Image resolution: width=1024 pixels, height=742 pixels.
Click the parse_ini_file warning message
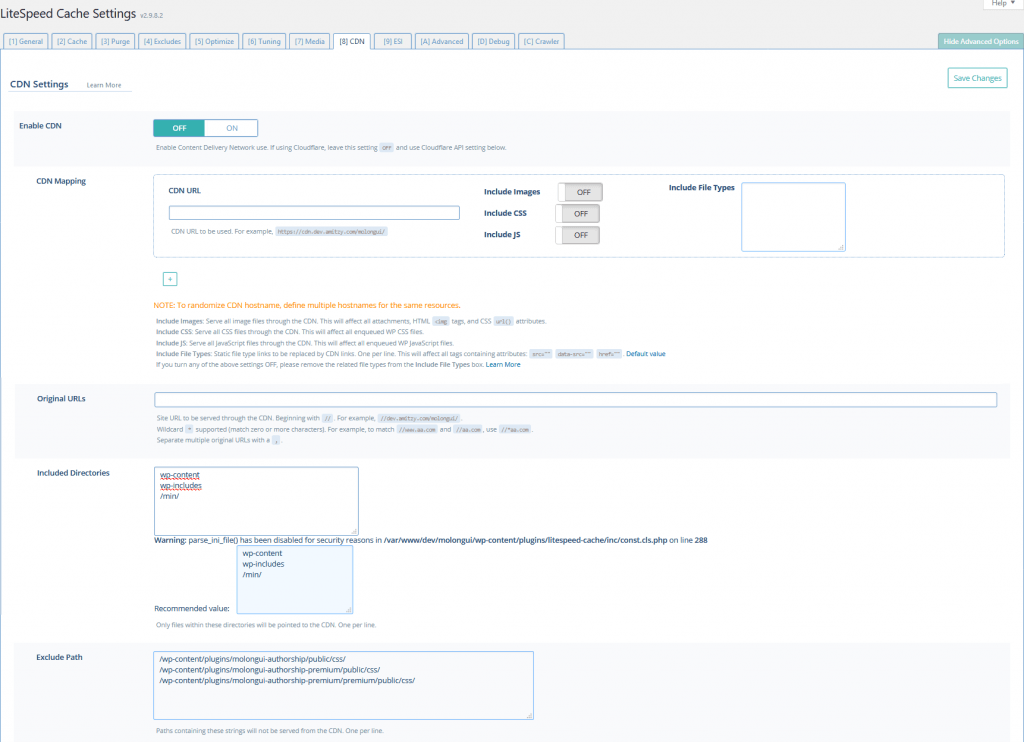(431, 540)
